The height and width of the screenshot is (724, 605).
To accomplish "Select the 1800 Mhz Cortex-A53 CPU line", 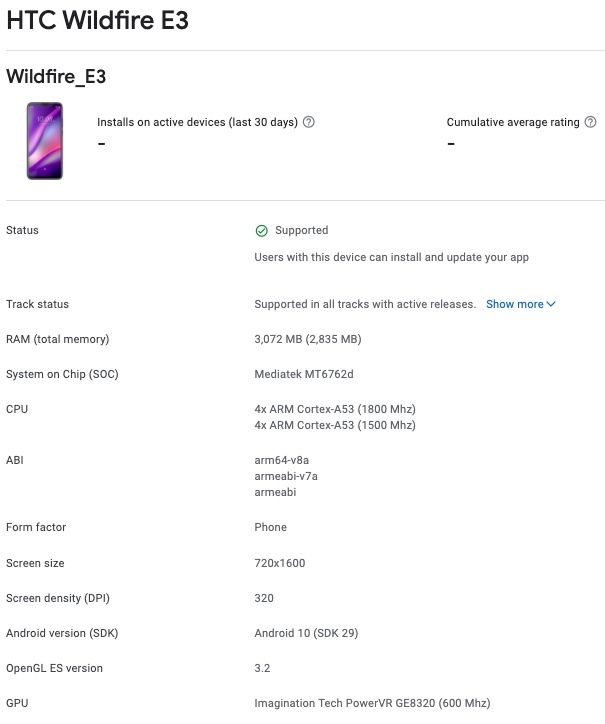I will [335, 409].
